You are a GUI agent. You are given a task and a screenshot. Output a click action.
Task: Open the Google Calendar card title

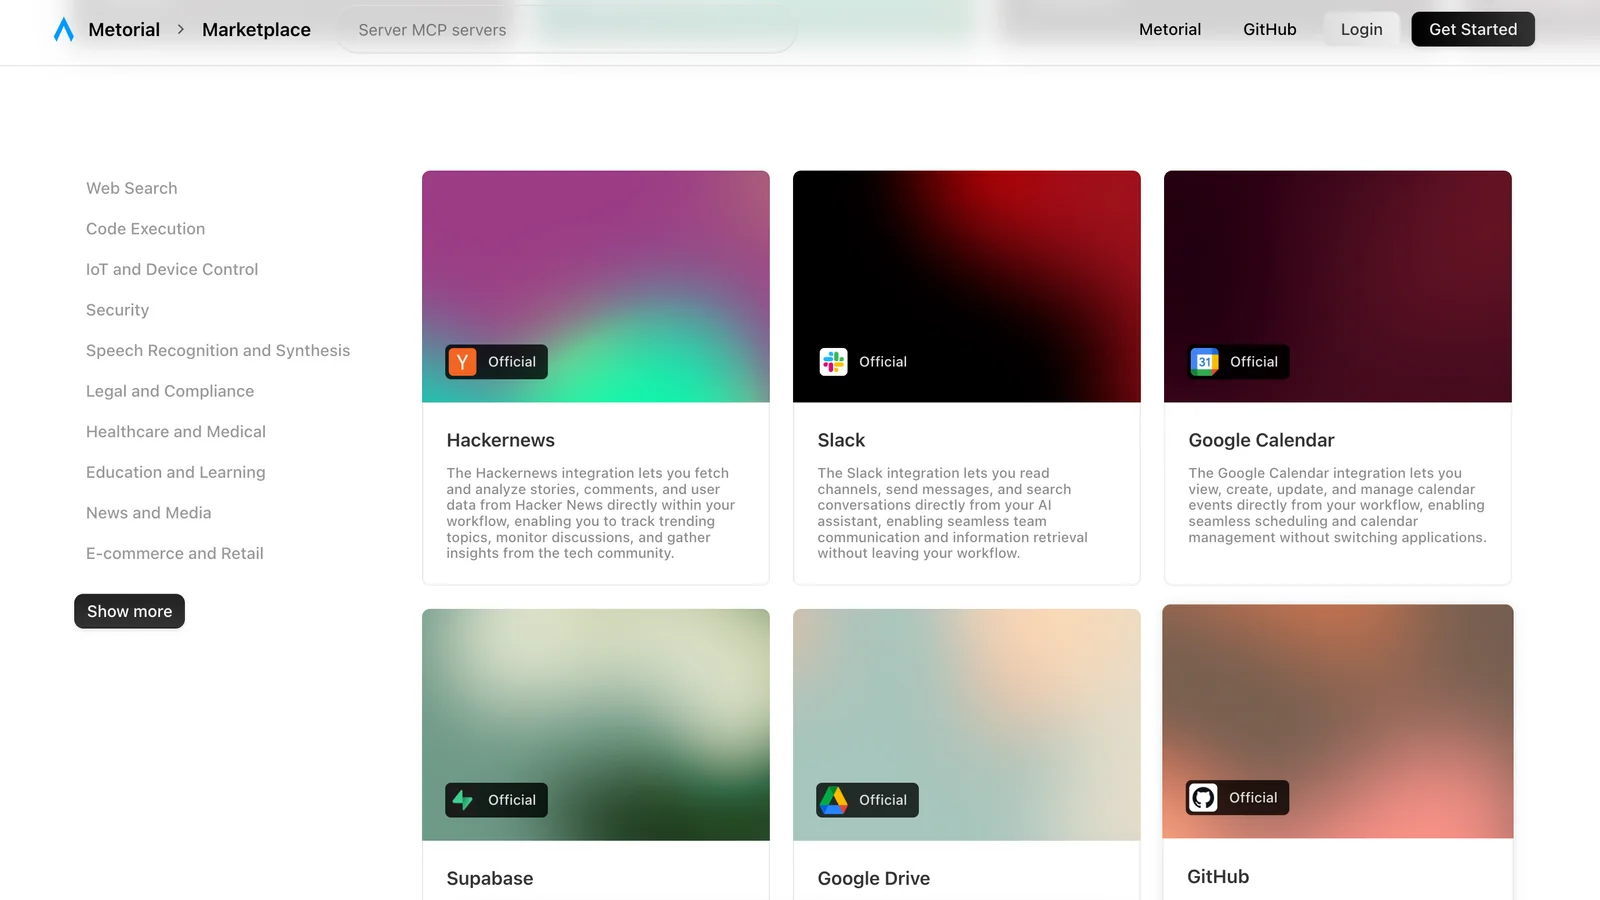click(1261, 440)
